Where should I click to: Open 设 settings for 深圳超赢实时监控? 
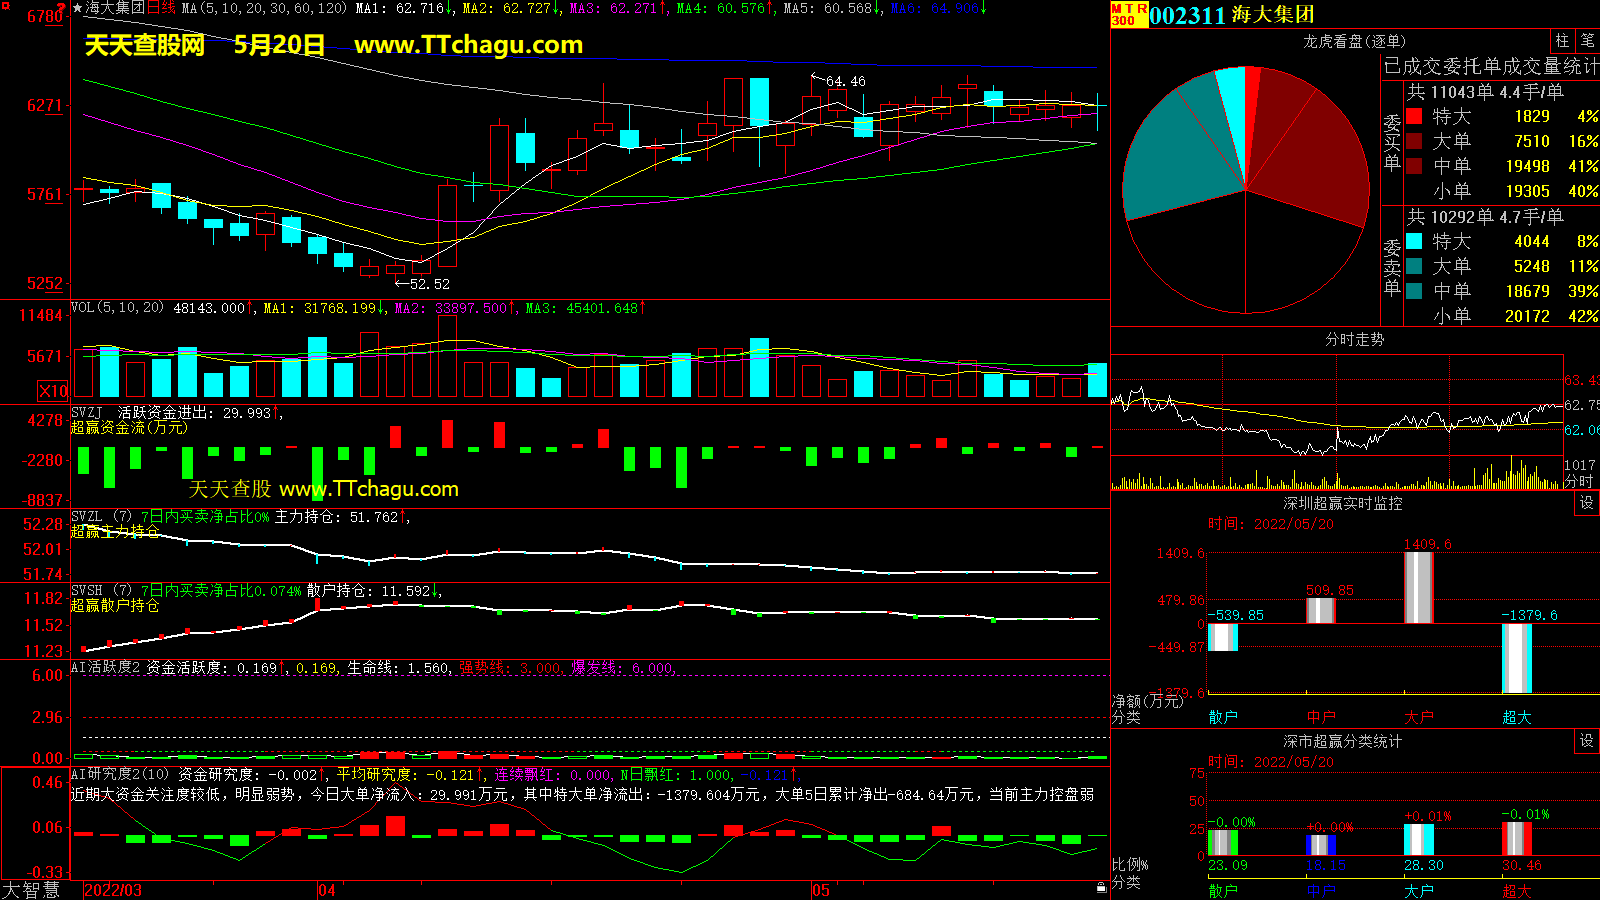pyautogui.click(x=1587, y=503)
